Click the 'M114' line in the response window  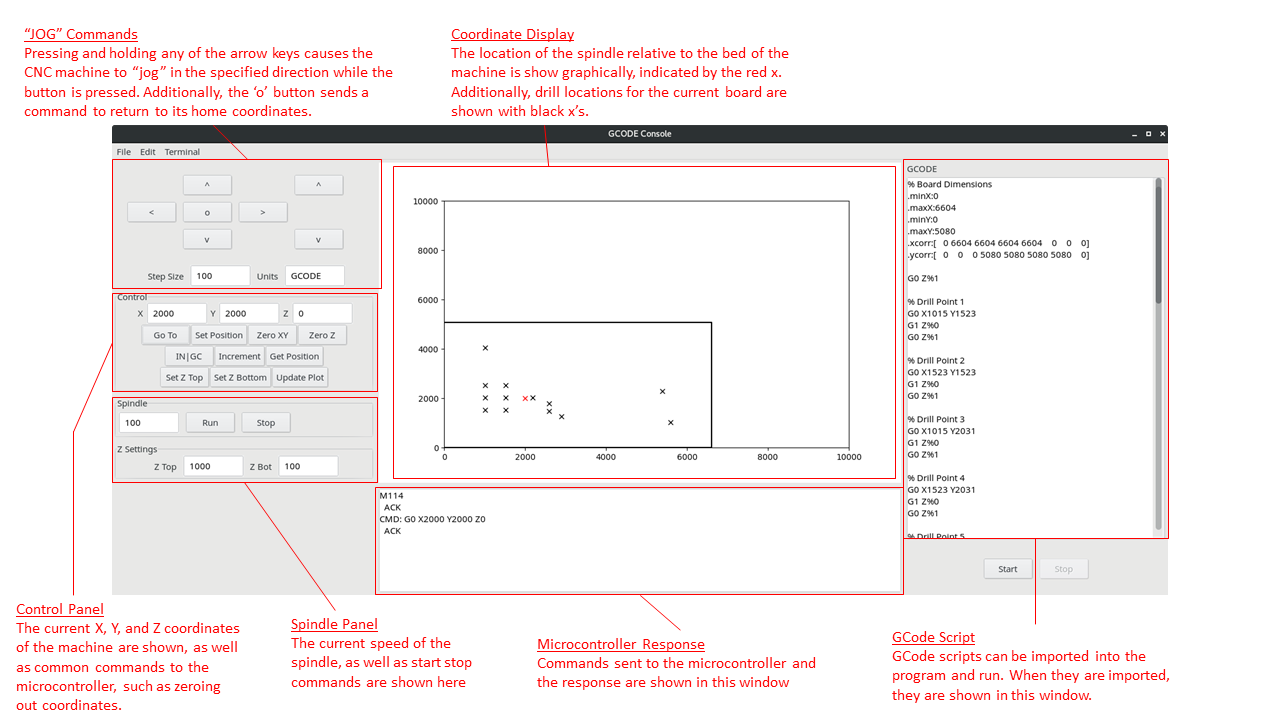coord(391,495)
